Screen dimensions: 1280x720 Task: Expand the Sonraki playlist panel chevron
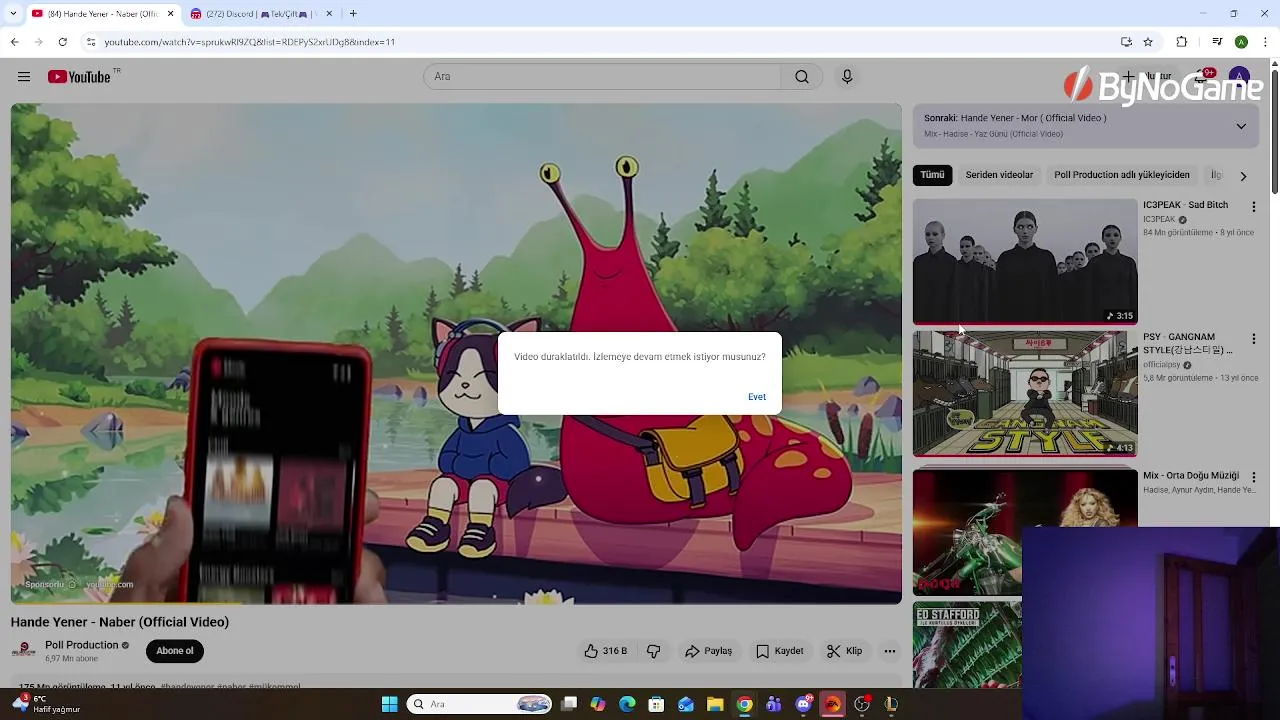pyautogui.click(x=1241, y=126)
